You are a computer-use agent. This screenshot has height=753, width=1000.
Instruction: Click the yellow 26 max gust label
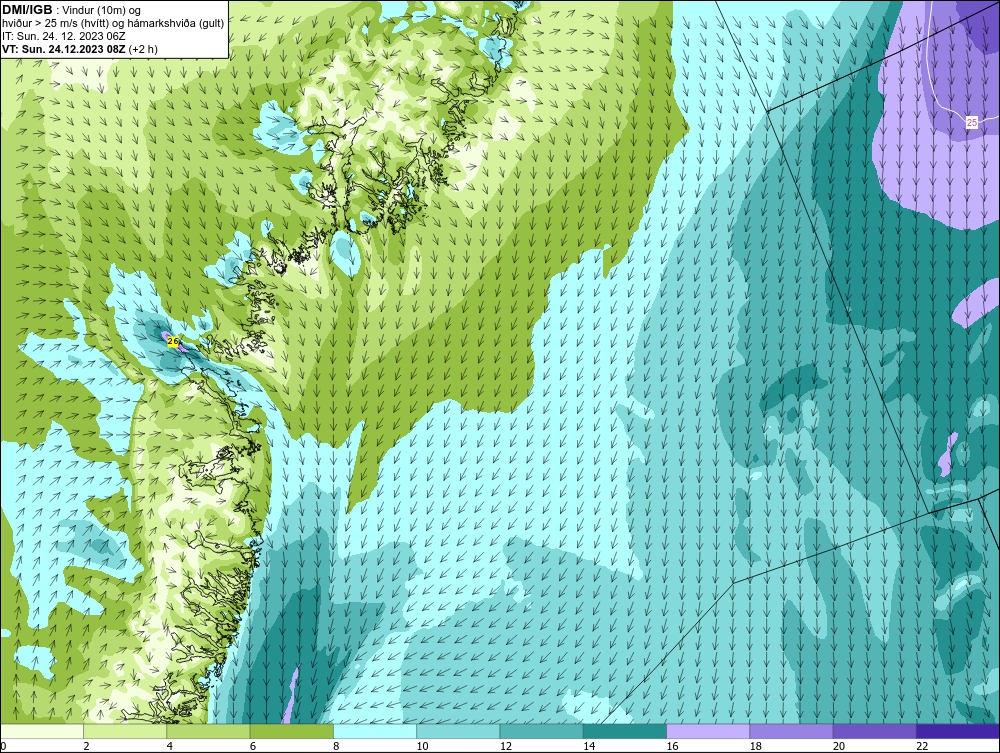(173, 342)
